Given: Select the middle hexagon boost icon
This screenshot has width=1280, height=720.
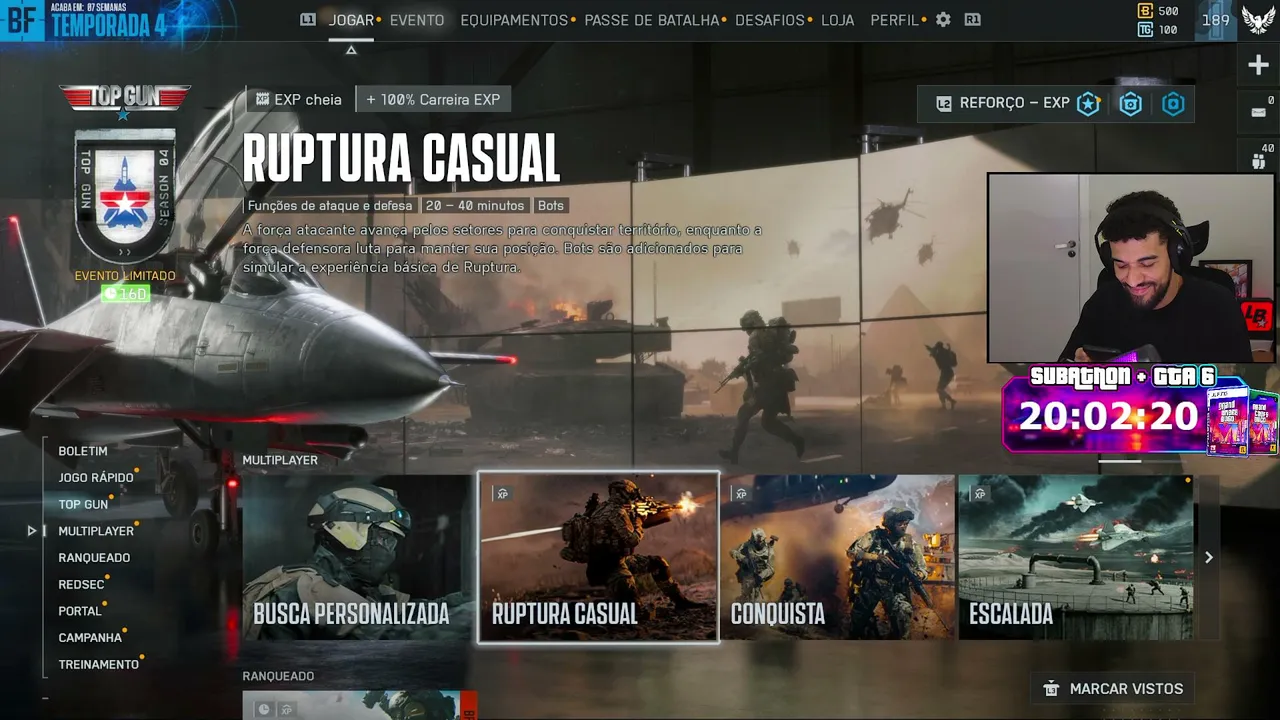Looking at the screenshot, I should pos(1131,104).
